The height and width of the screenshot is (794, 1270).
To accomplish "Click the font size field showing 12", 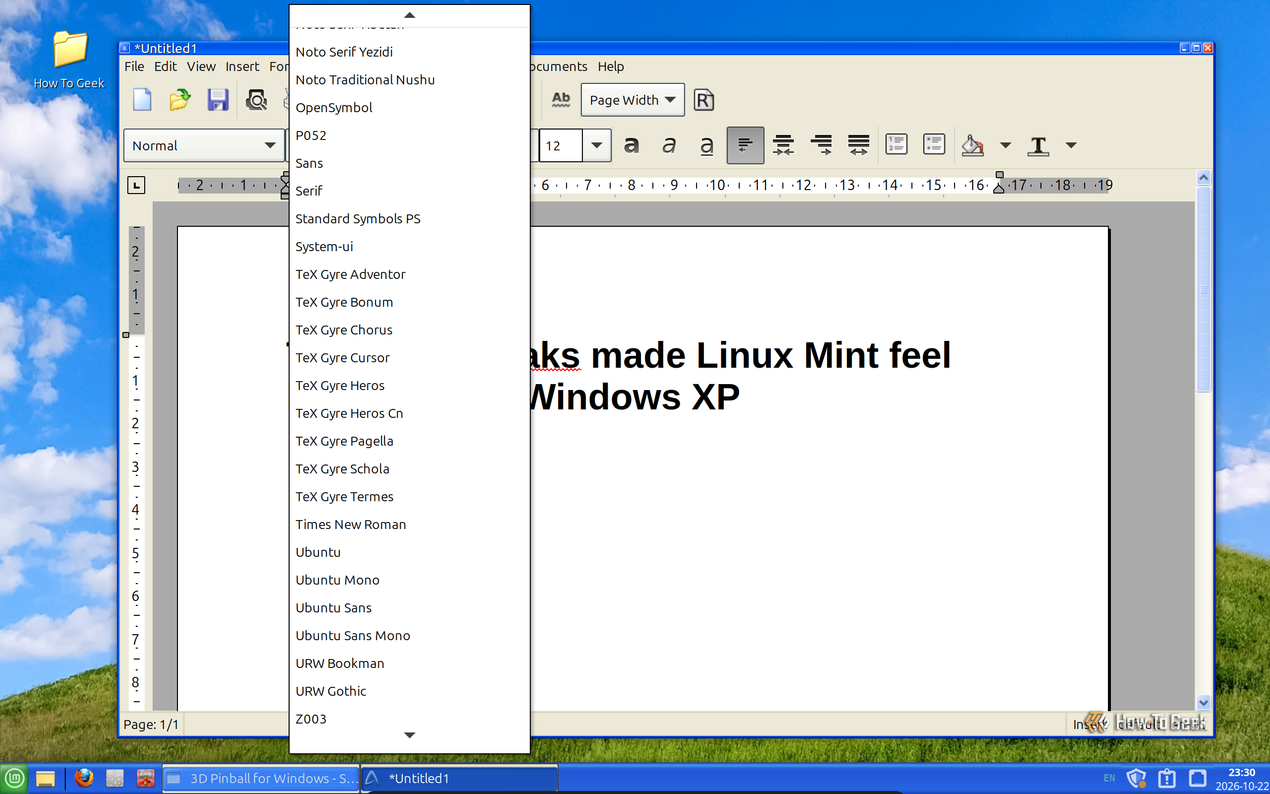I will point(561,145).
